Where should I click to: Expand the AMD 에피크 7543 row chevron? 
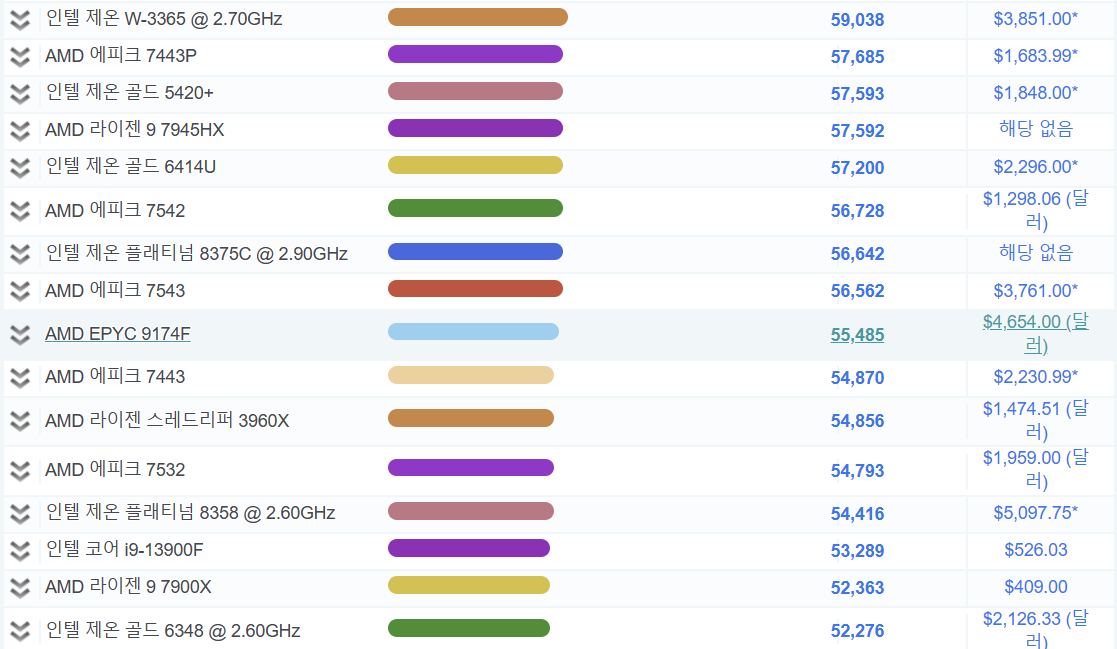pos(20,291)
